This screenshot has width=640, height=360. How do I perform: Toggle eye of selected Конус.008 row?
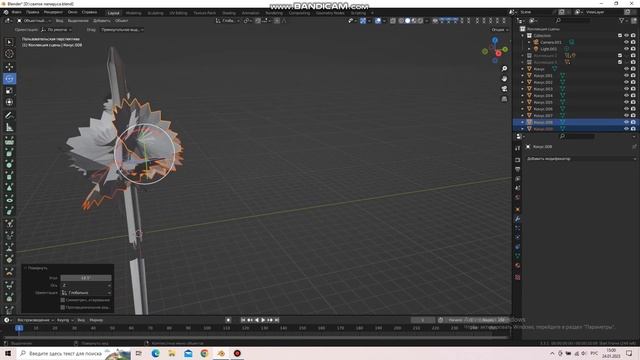pyautogui.click(x=626, y=122)
